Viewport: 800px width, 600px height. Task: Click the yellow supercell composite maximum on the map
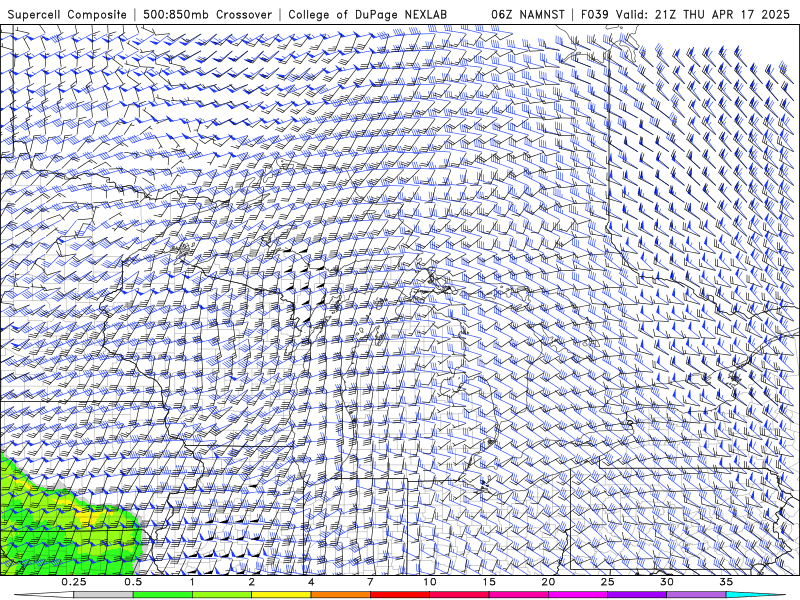pyautogui.click(x=88, y=517)
